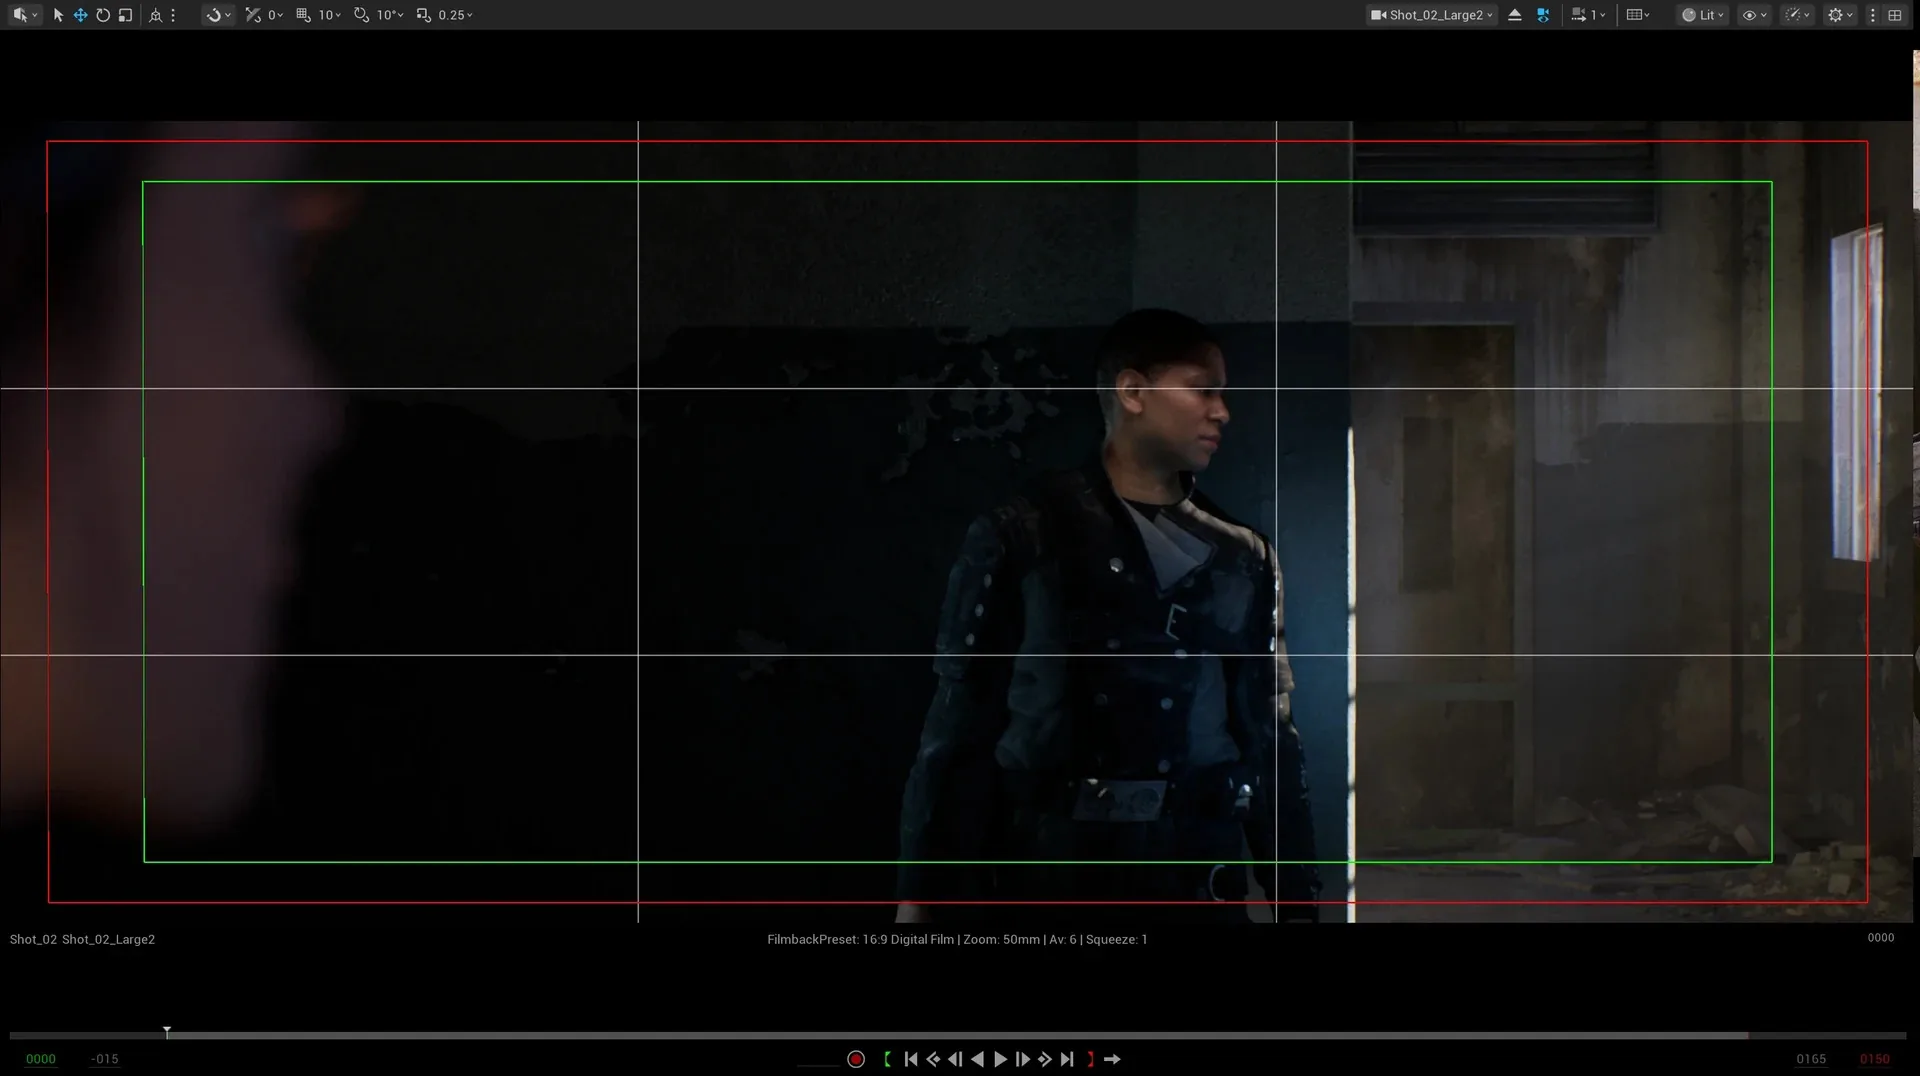Go to the end of sequence
The height and width of the screenshot is (1076, 1920).
click(x=1067, y=1059)
